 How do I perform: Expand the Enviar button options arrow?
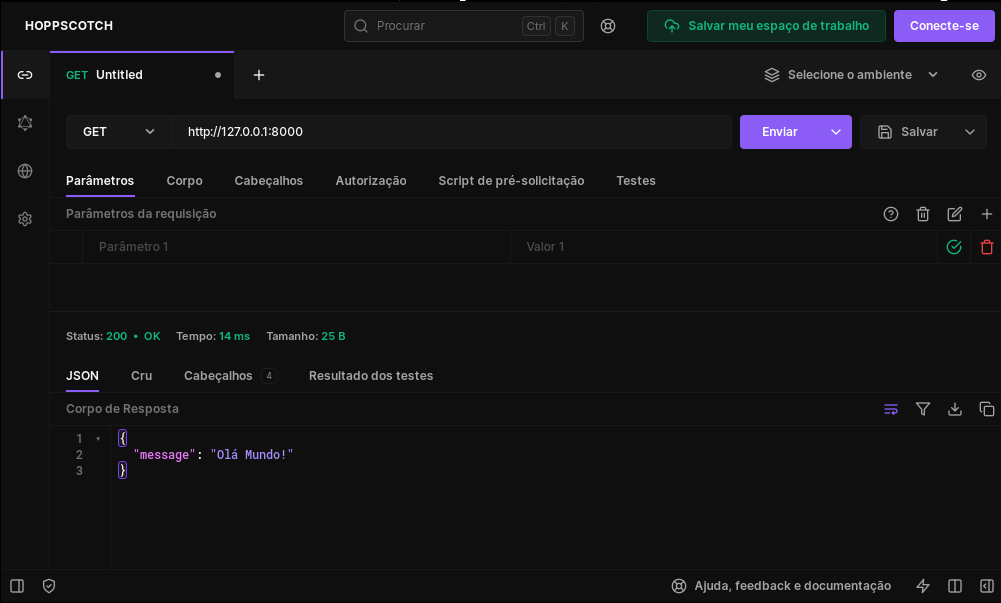[836, 132]
